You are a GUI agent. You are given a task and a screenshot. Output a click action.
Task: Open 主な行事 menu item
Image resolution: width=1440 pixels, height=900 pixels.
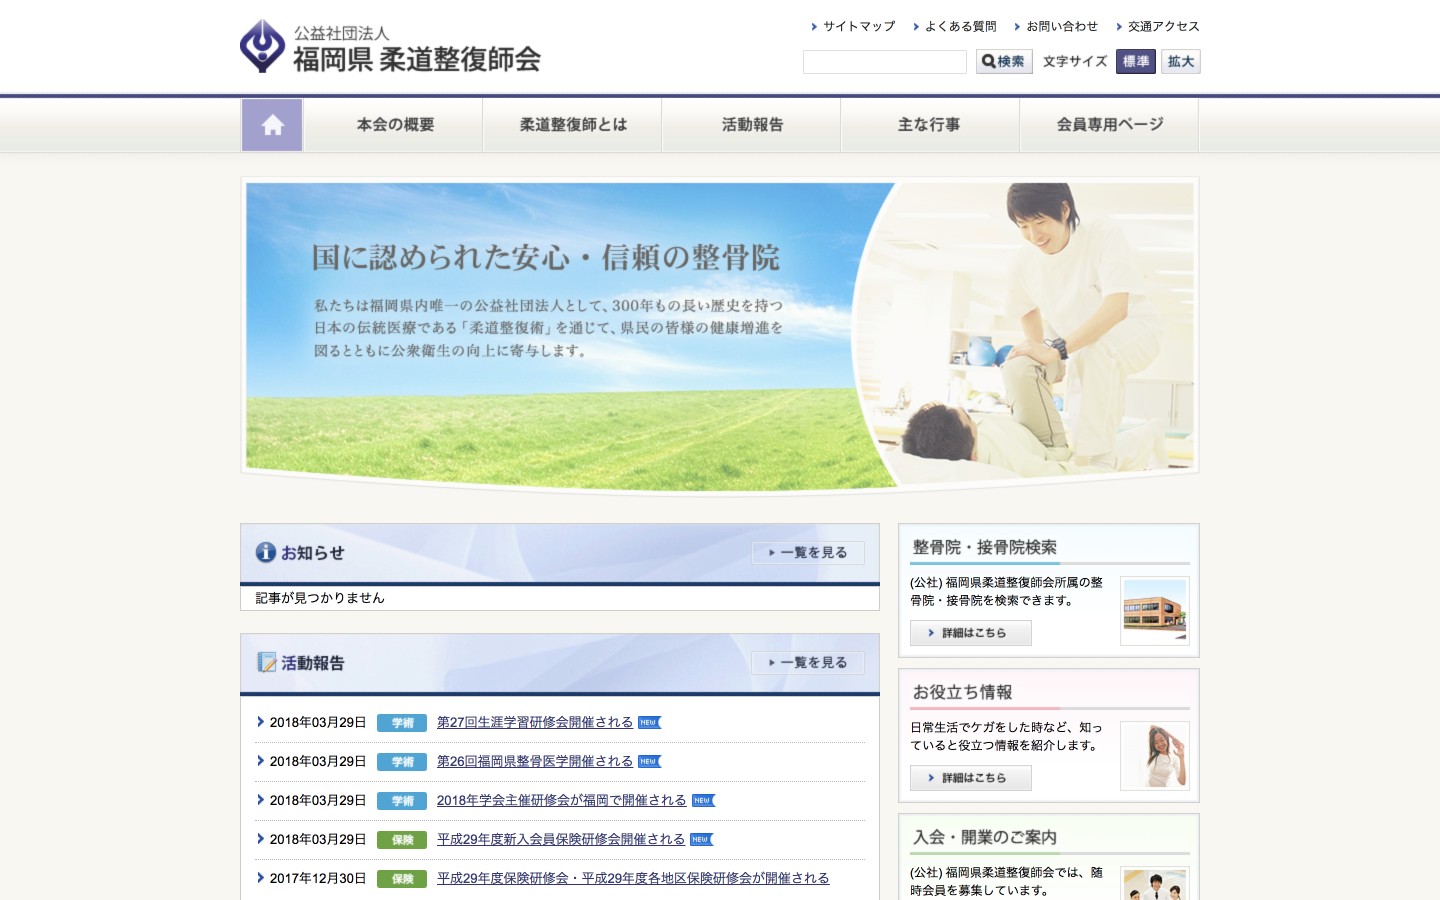coord(930,125)
